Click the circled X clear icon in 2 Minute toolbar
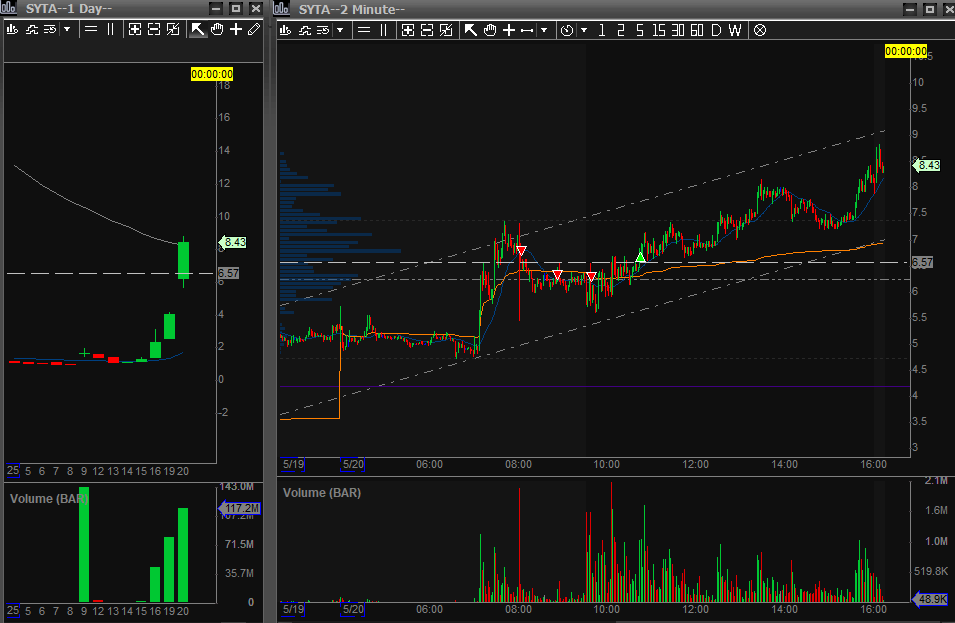The width and height of the screenshot is (955, 623). point(759,30)
